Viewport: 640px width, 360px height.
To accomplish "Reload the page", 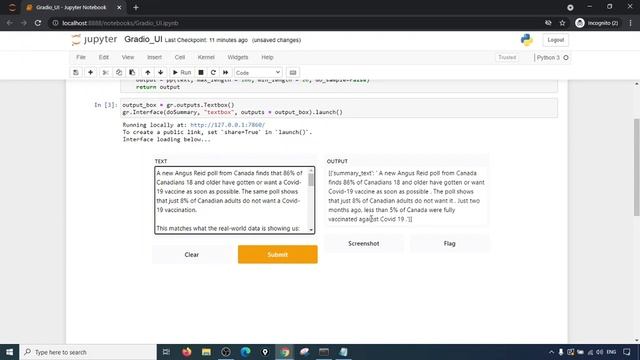I will coord(38,23).
